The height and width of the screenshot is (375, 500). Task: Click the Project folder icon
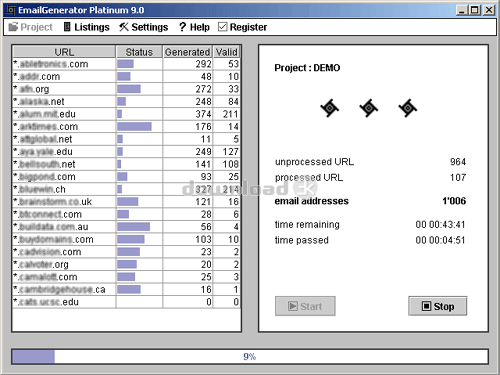pyautogui.click(x=13, y=27)
